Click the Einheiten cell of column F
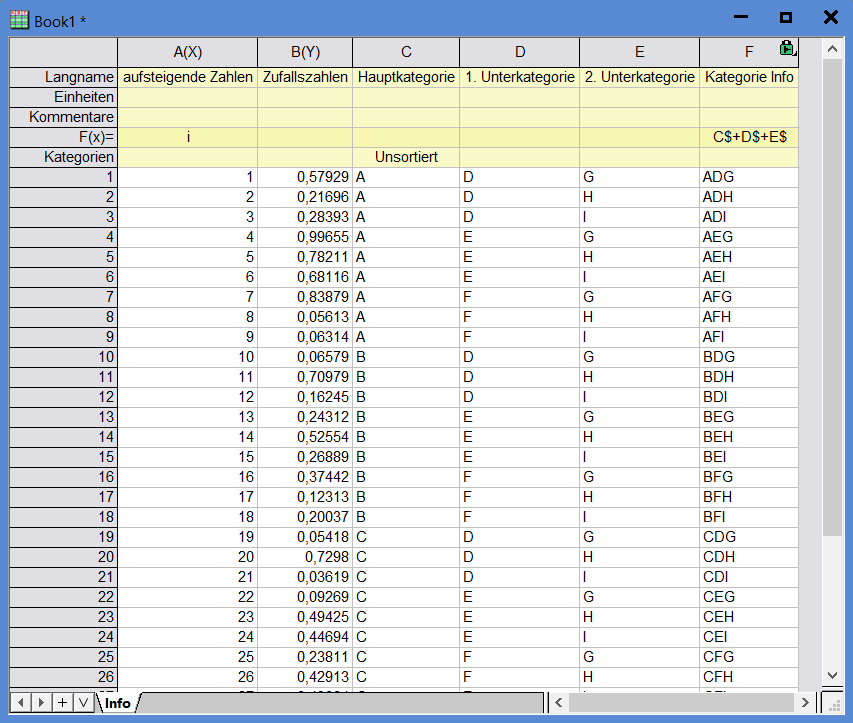This screenshot has height=723, width=853. pyautogui.click(x=749, y=97)
